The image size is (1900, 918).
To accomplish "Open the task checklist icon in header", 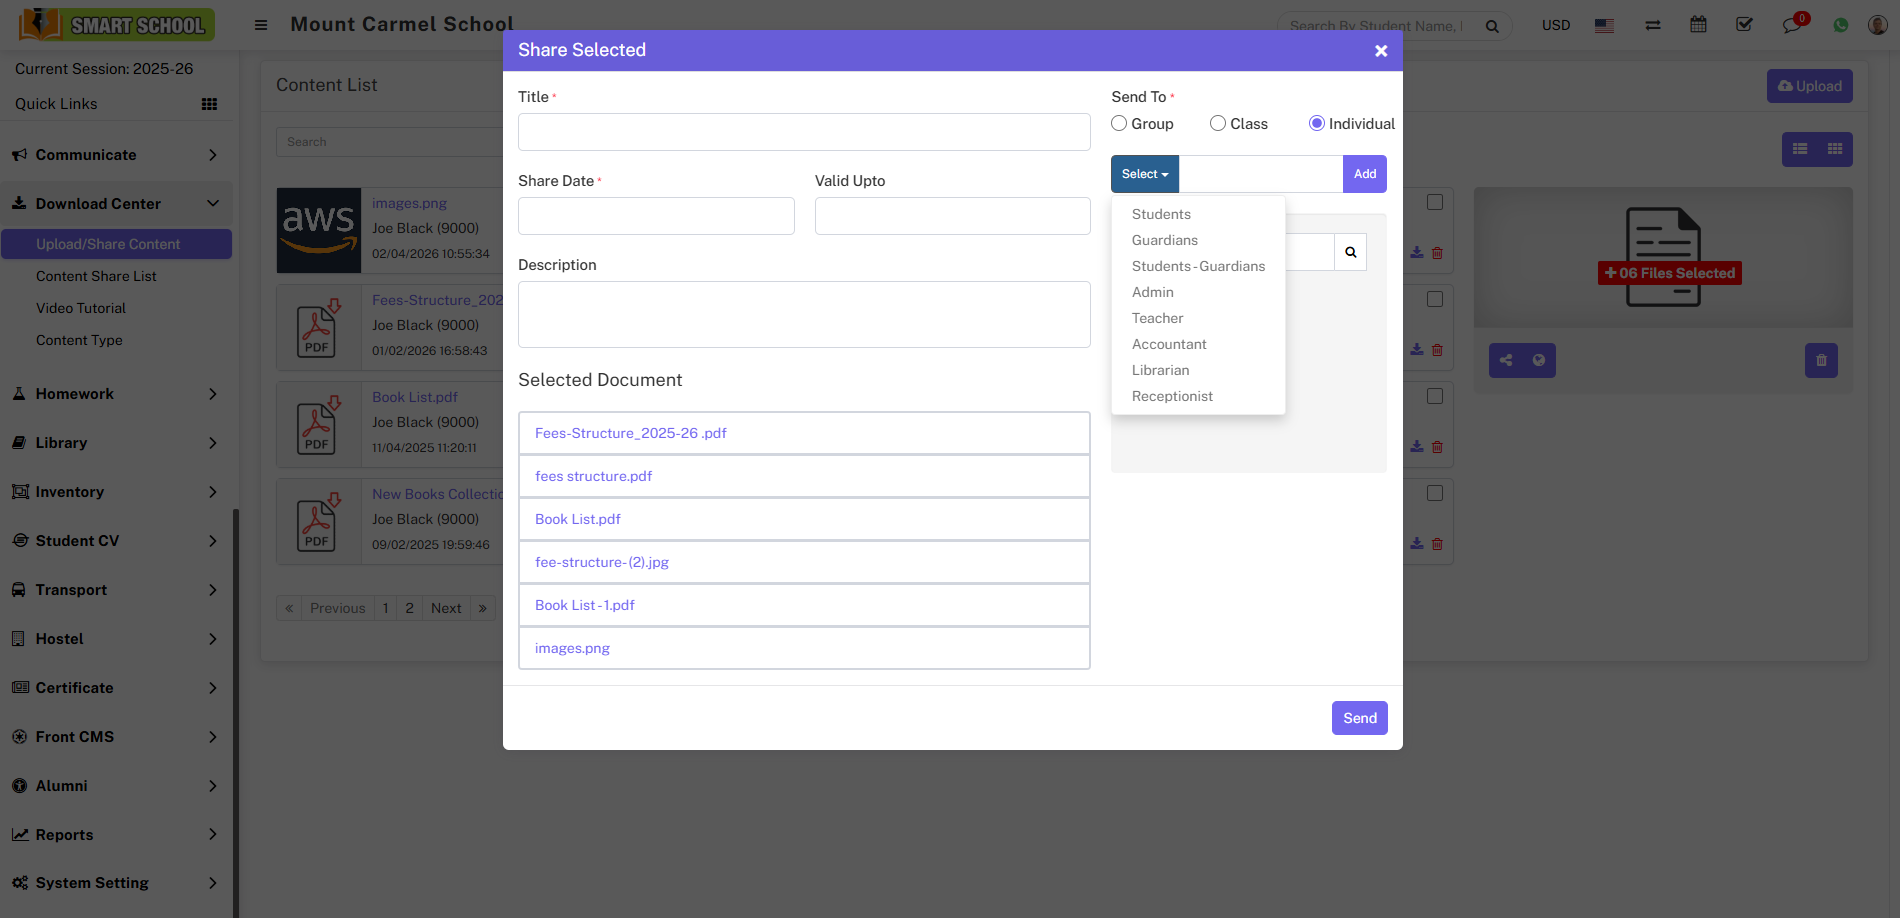I will click(1744, 25).
